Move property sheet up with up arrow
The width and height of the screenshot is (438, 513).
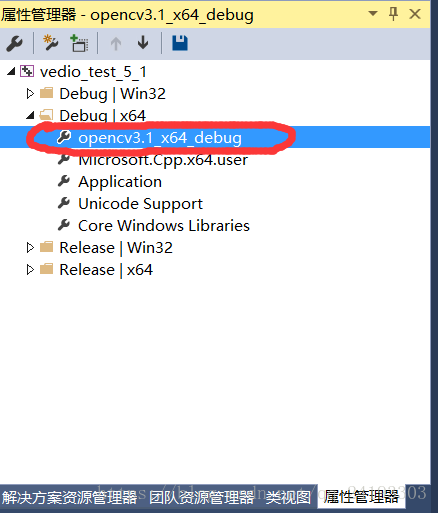click(x=116, y=43)
